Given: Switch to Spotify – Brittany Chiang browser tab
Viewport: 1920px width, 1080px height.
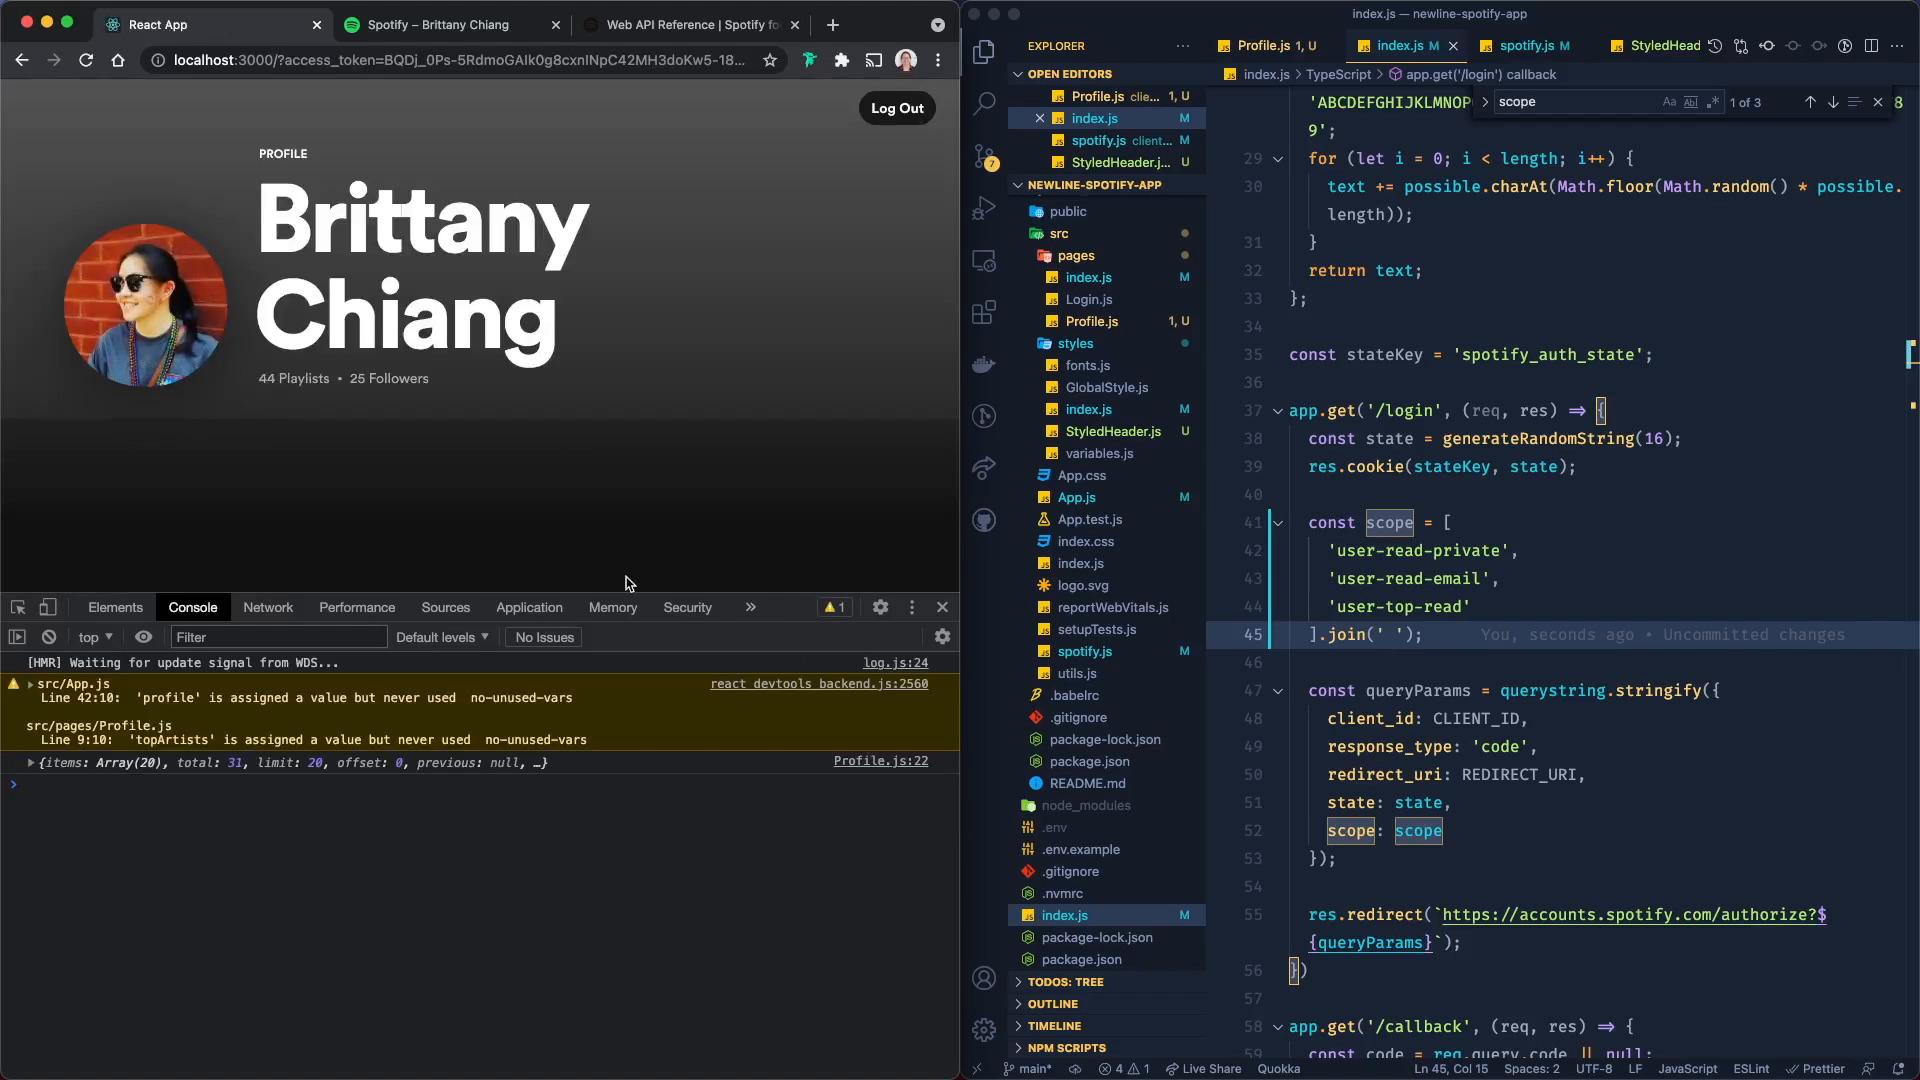Looking at the screenshot, I should pos(438,25).
